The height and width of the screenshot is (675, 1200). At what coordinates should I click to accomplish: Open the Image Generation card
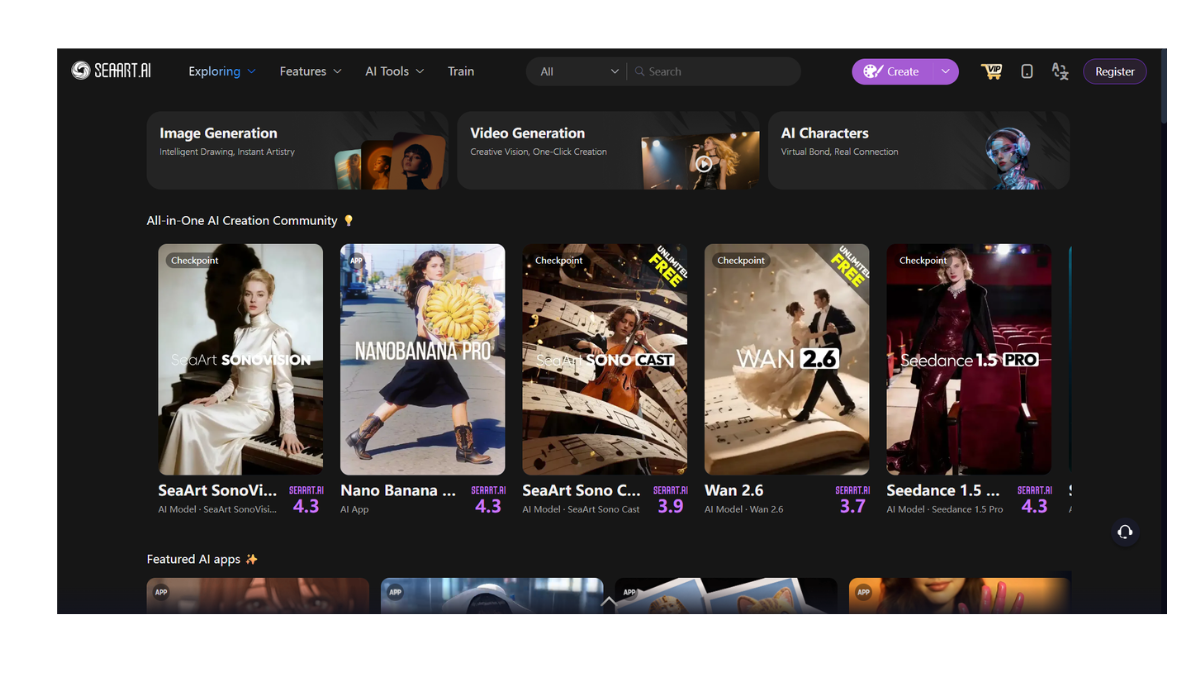click(x=297, y=150)
